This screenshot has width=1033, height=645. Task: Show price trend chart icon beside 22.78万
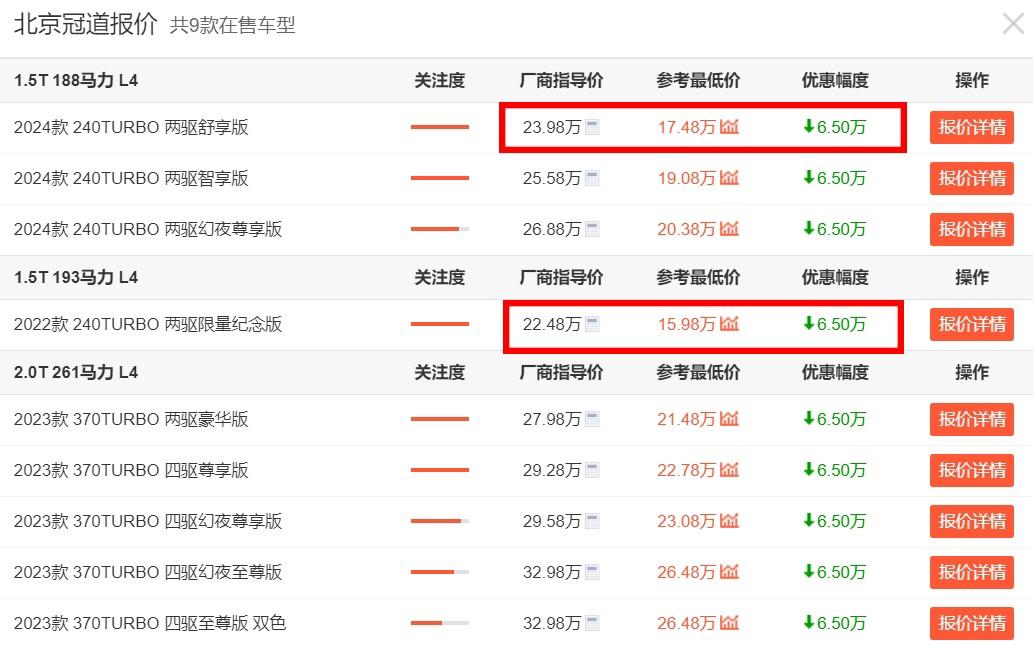pos(729,469)
